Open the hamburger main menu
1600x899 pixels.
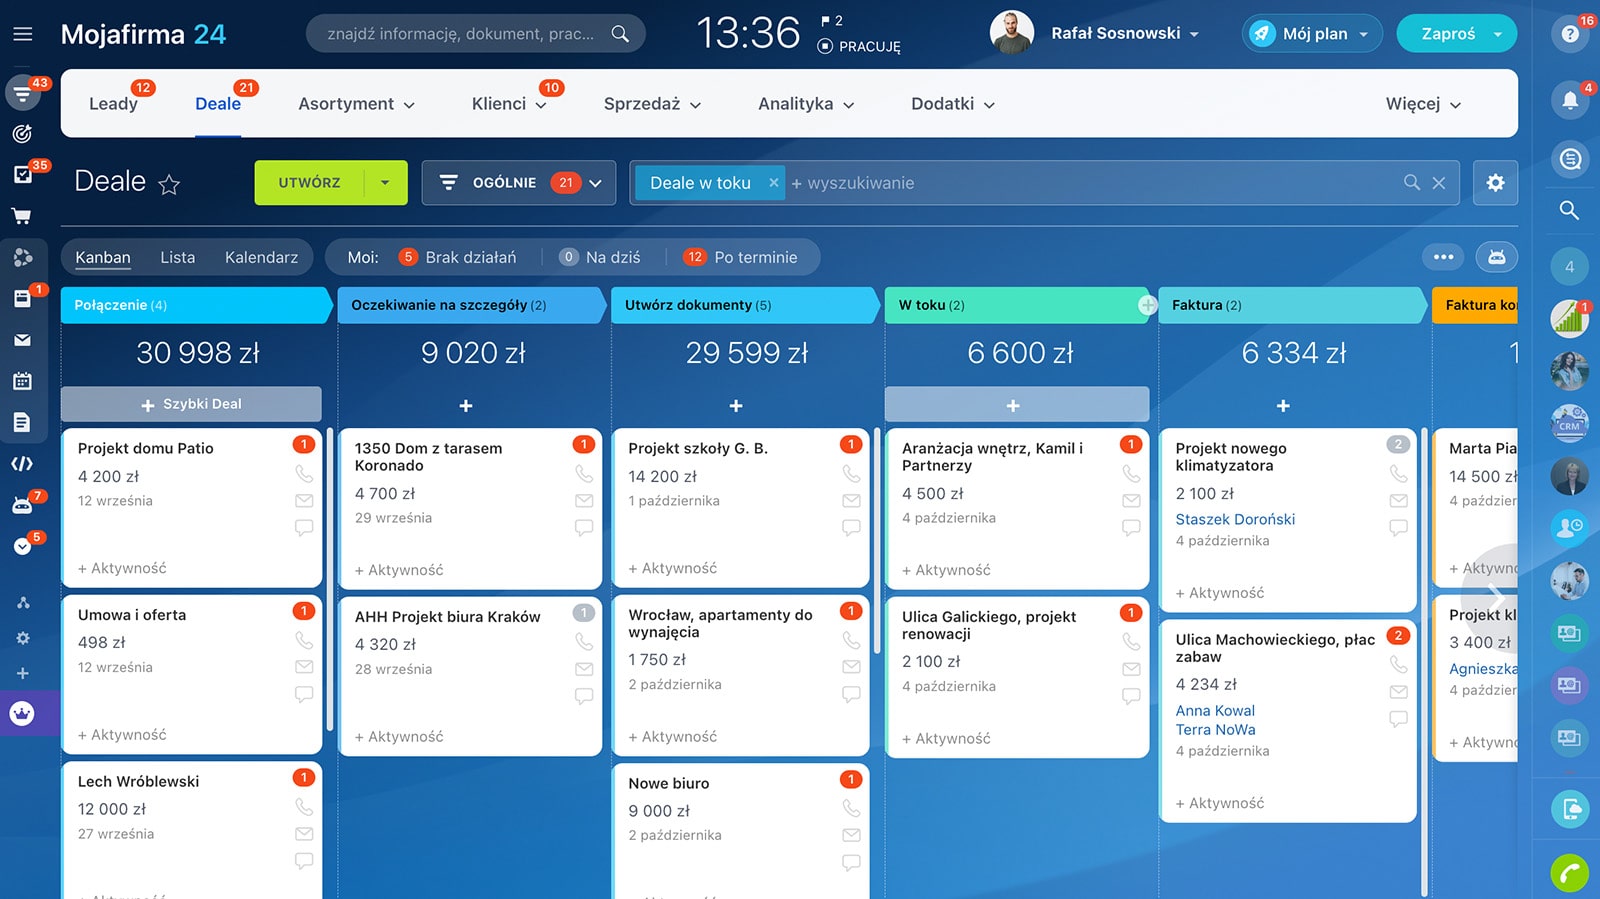(22, 34)
